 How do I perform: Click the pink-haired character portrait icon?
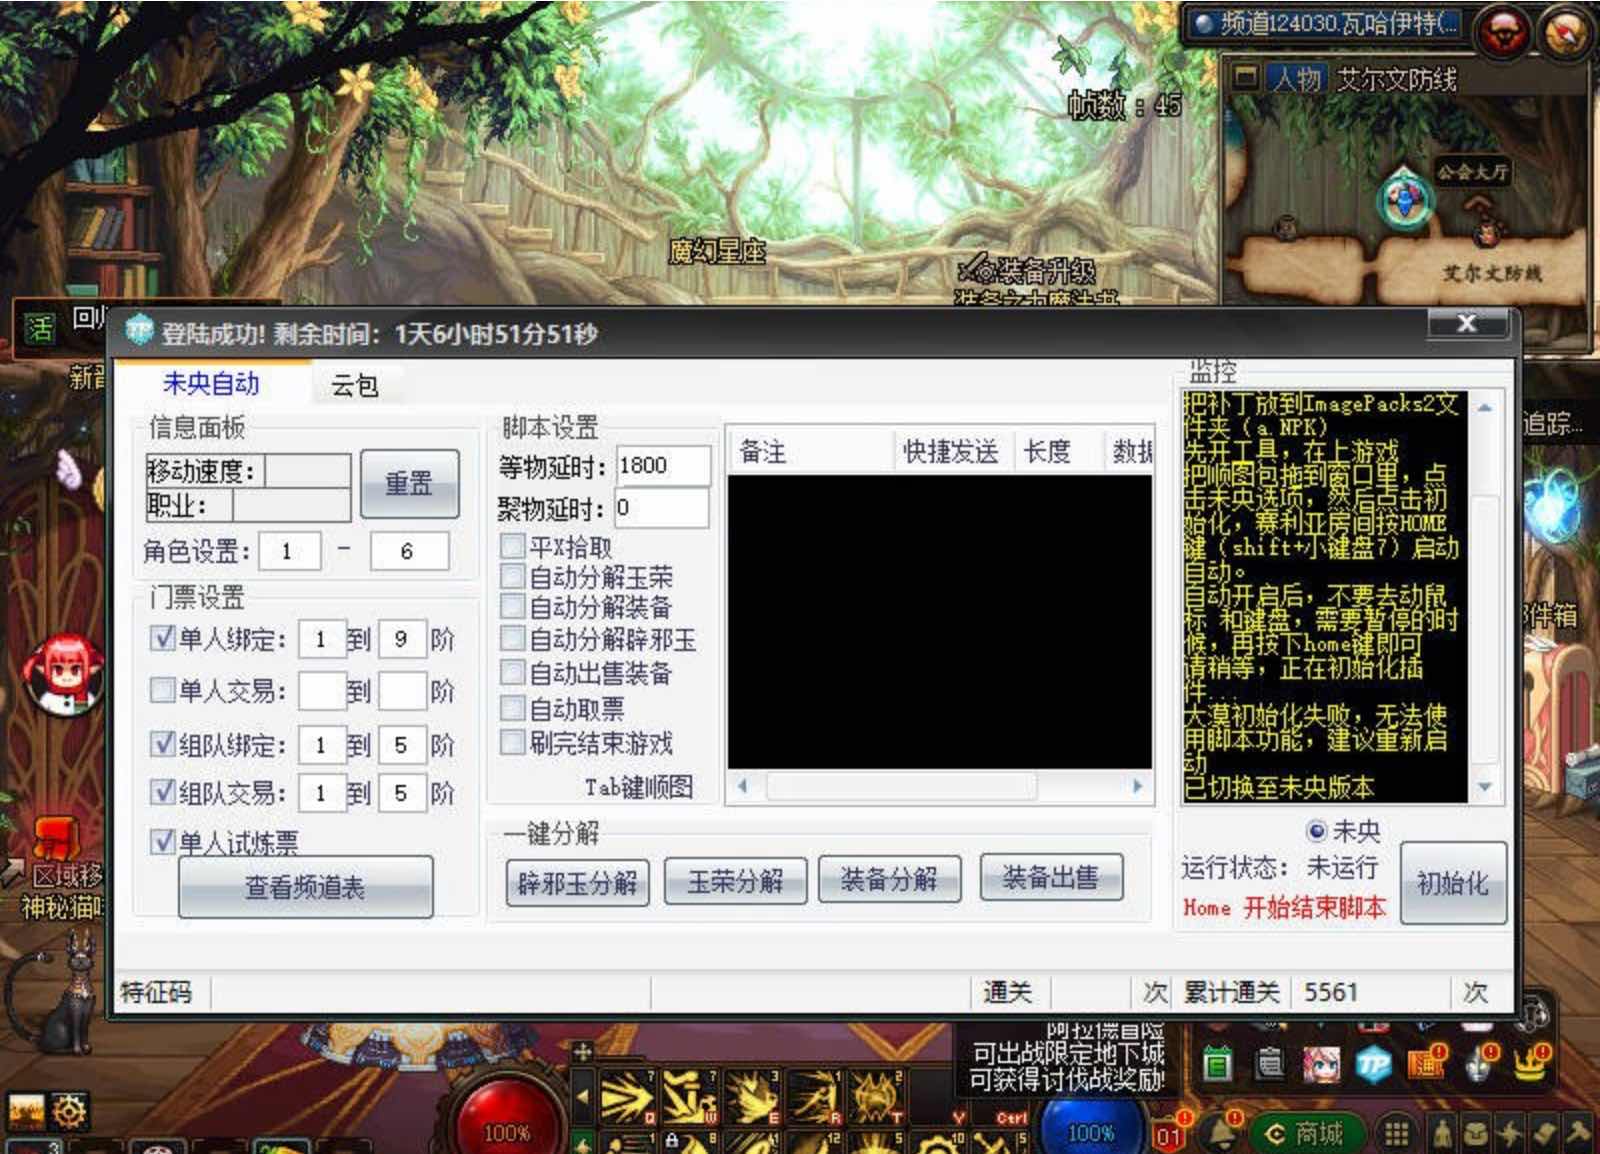click(x=1322, y=1064)
